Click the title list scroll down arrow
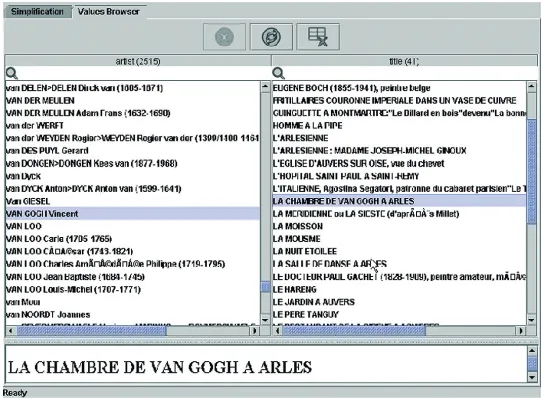The image size is (542, 398). tap(532, 320)
